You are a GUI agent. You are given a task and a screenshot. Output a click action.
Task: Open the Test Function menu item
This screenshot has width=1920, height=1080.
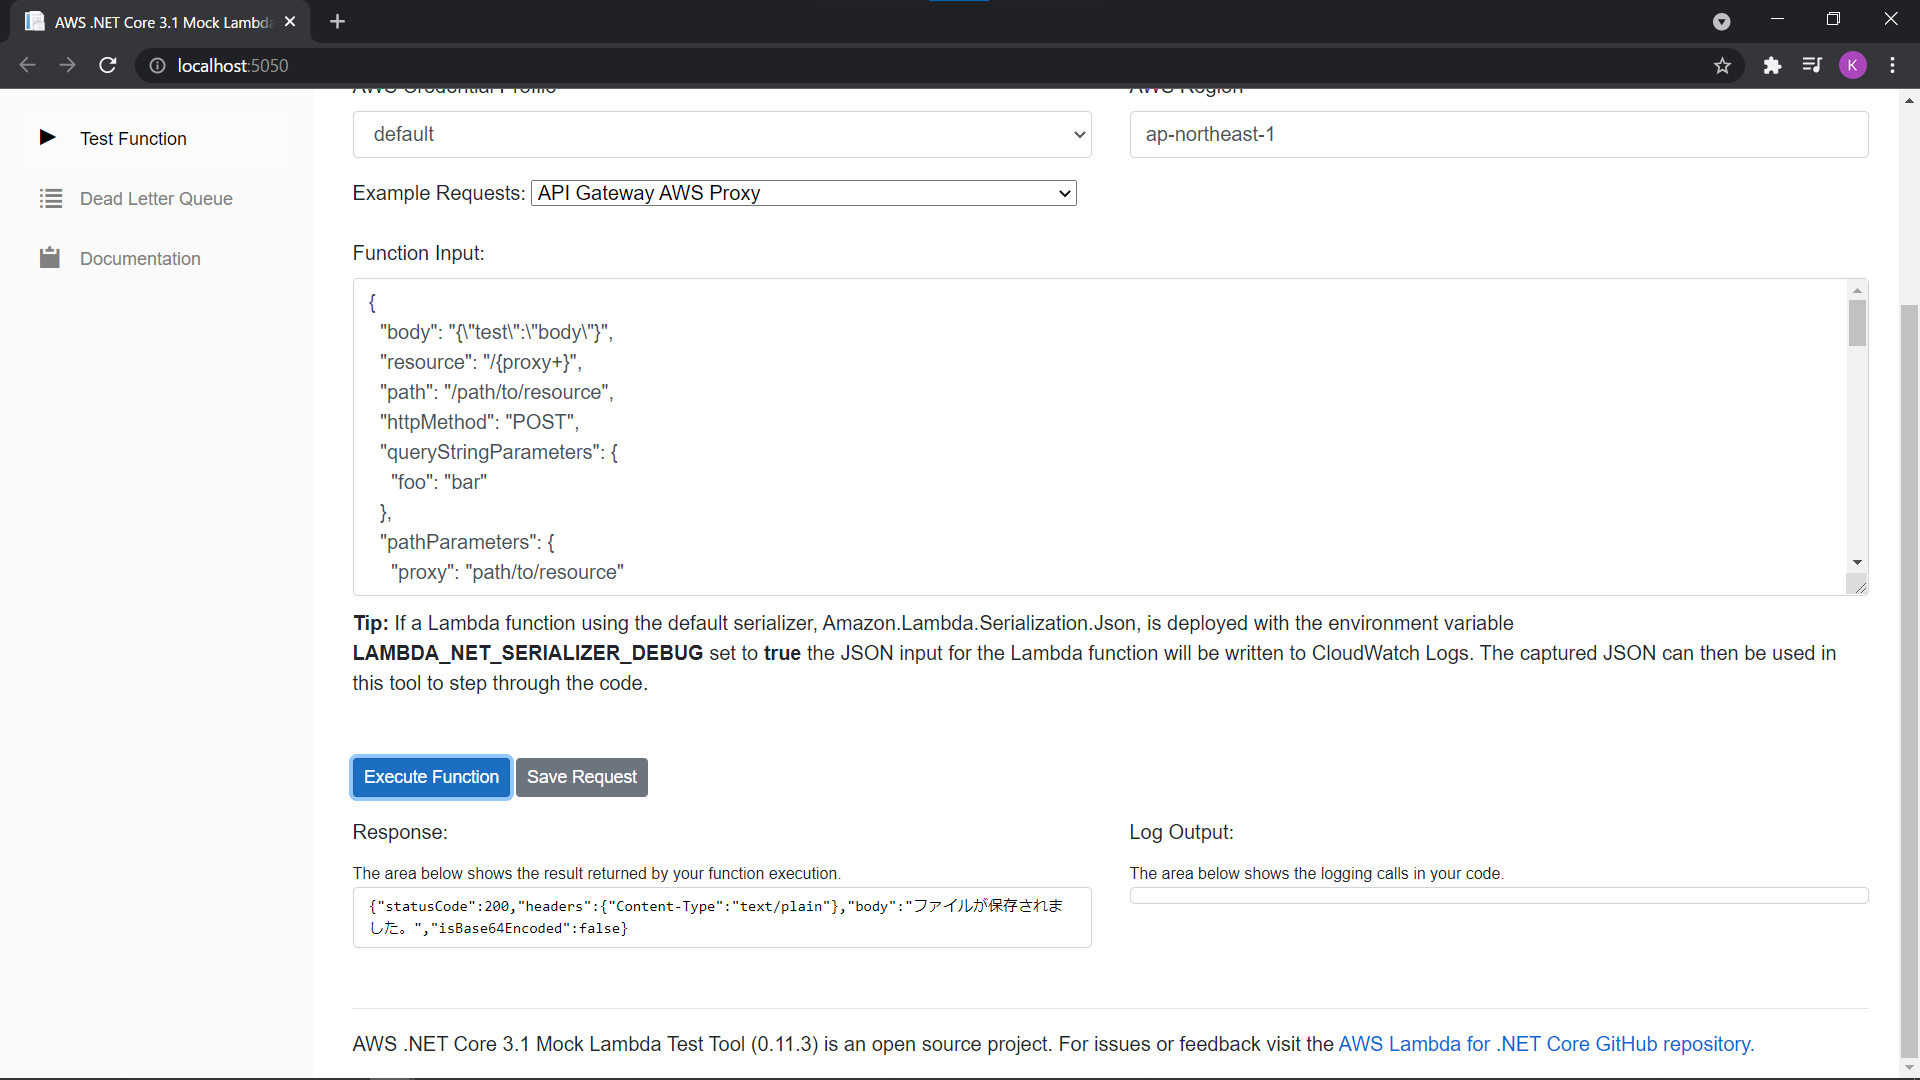(133, 138)
